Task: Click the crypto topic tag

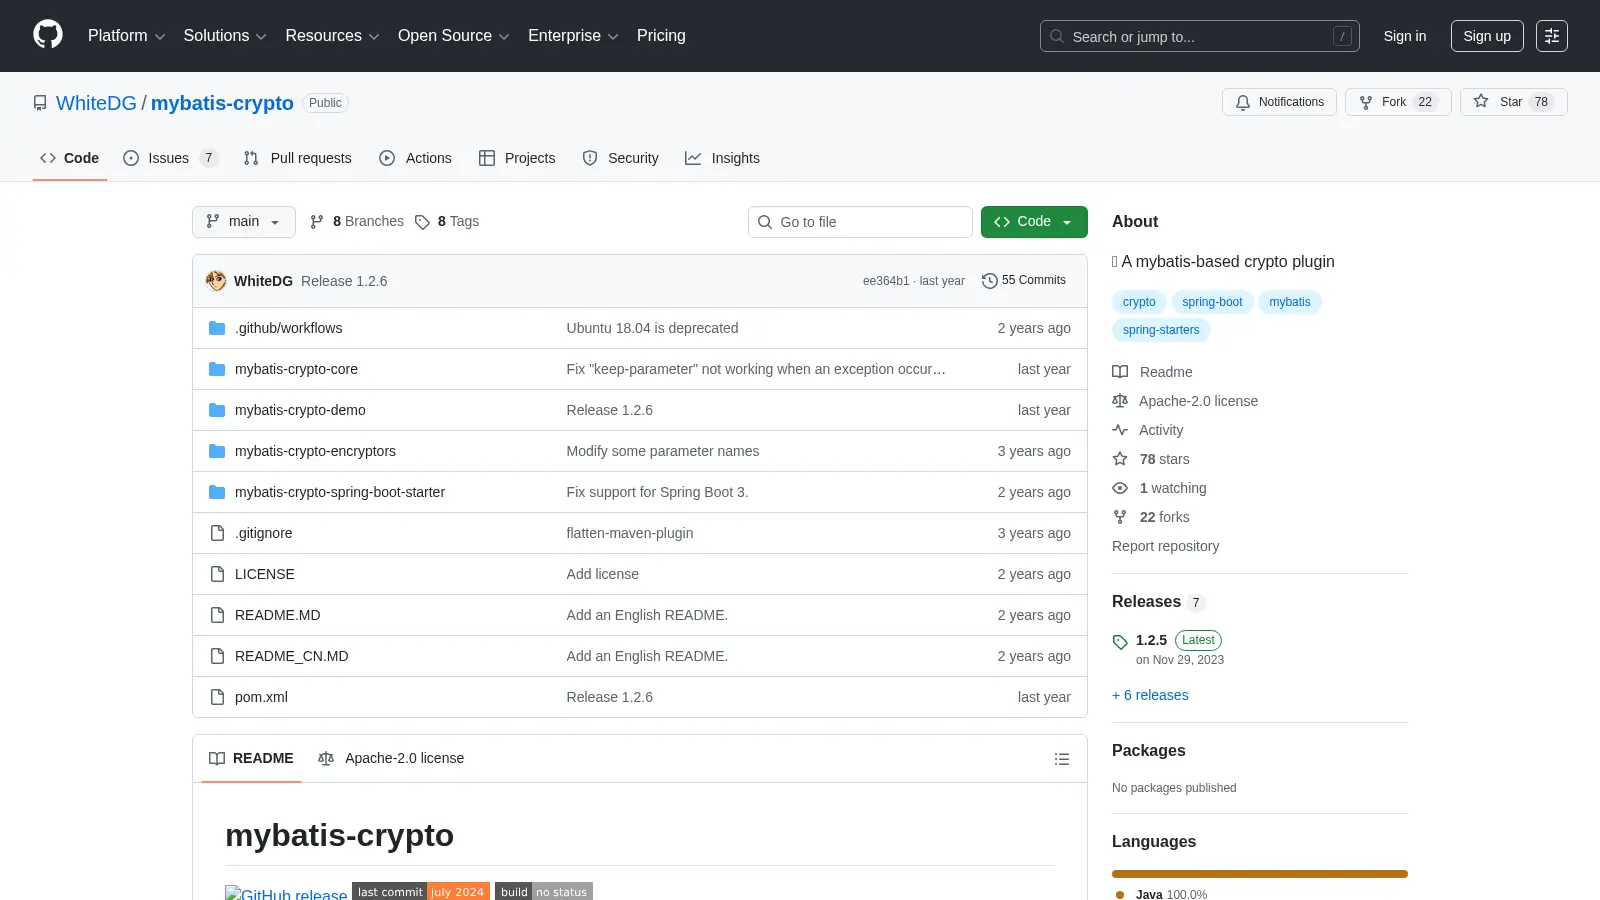Action: click(1139, 302)
